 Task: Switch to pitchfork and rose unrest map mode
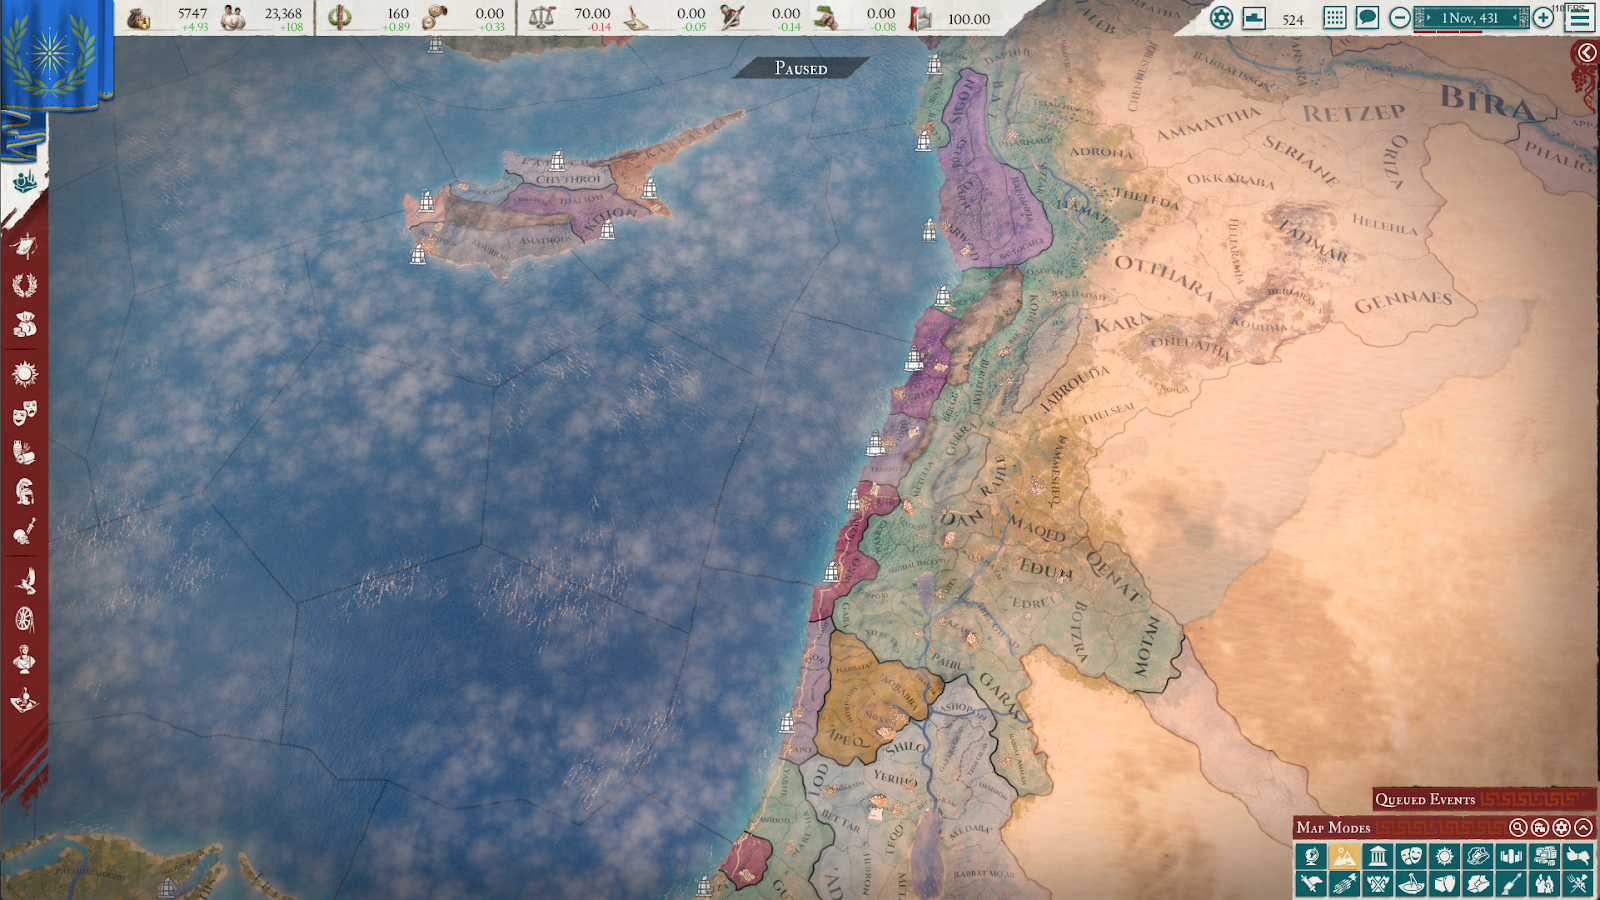1578,884
